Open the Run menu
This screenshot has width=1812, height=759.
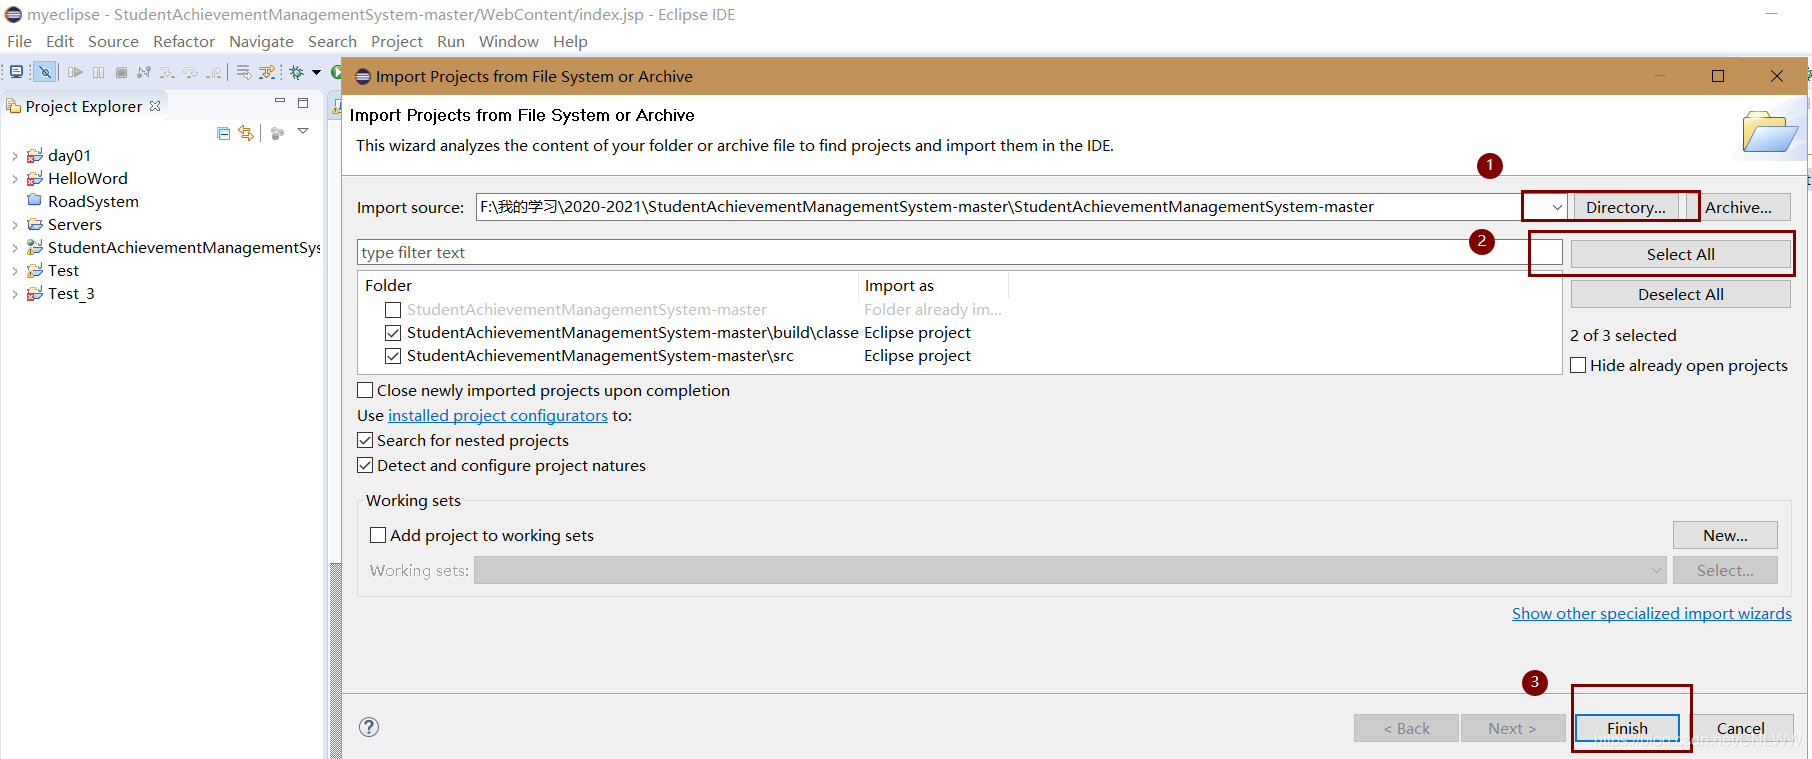(451, 41)
